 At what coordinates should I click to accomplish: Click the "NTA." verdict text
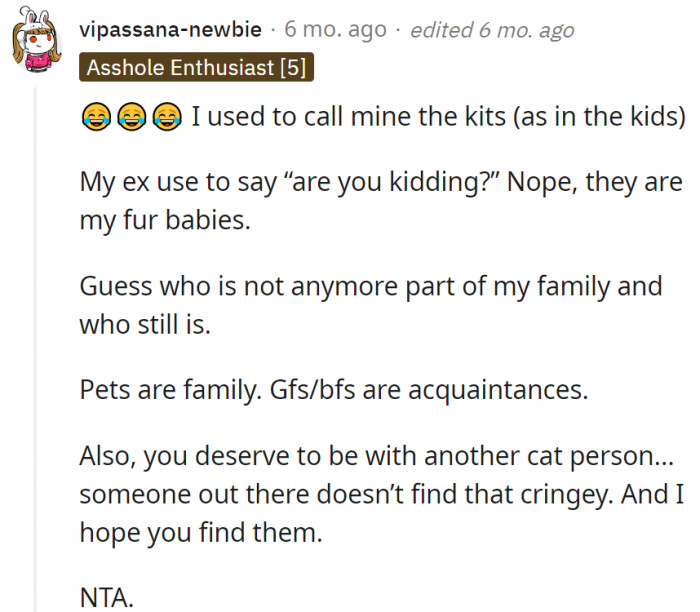(x=105, y=597)
